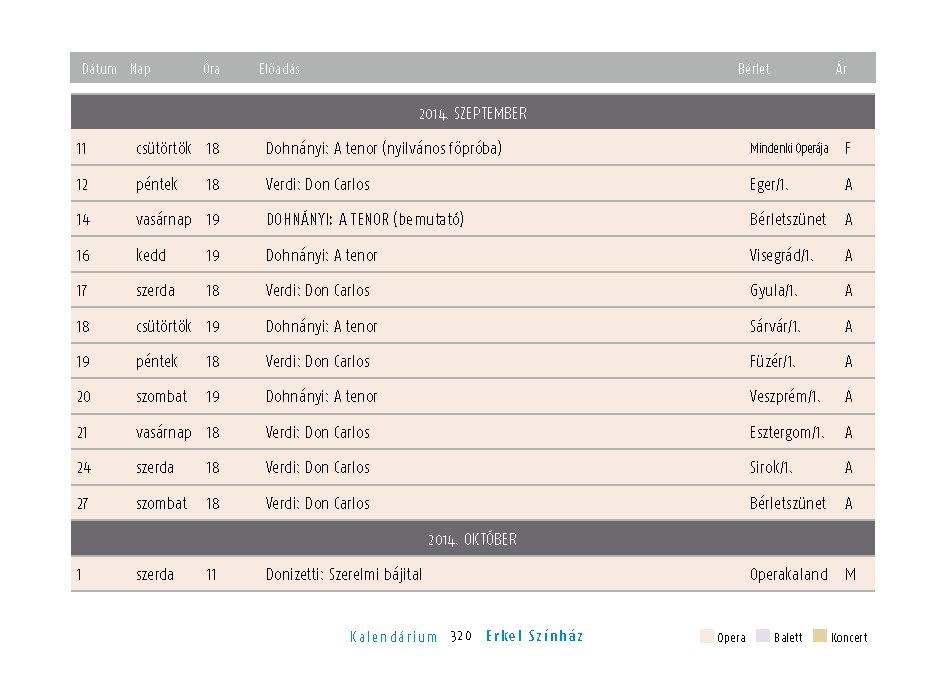Click "Dohnányi: A tenor (nyilvános főpróba)" performance title

384,148
